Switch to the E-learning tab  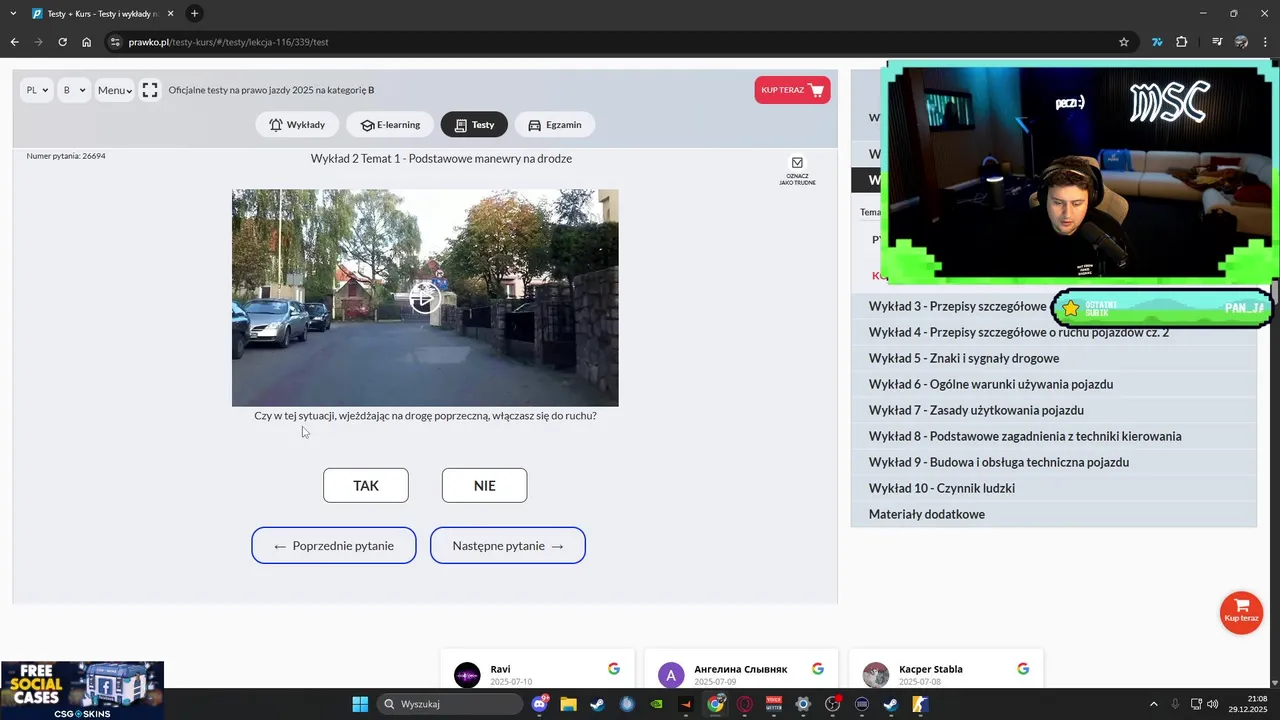click(391, 125)
